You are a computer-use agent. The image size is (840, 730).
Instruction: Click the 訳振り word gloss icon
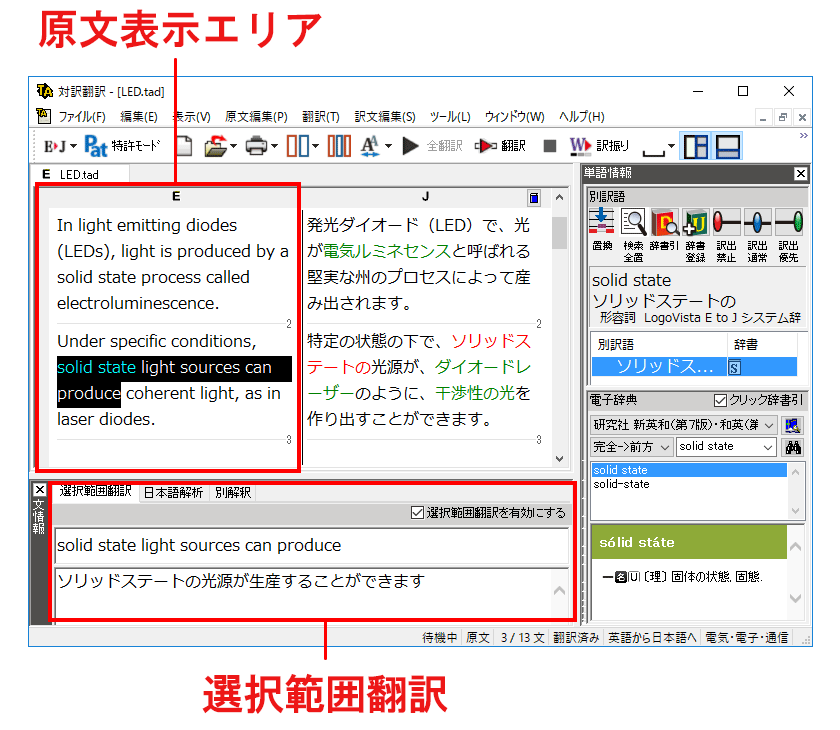pos(581,146)
